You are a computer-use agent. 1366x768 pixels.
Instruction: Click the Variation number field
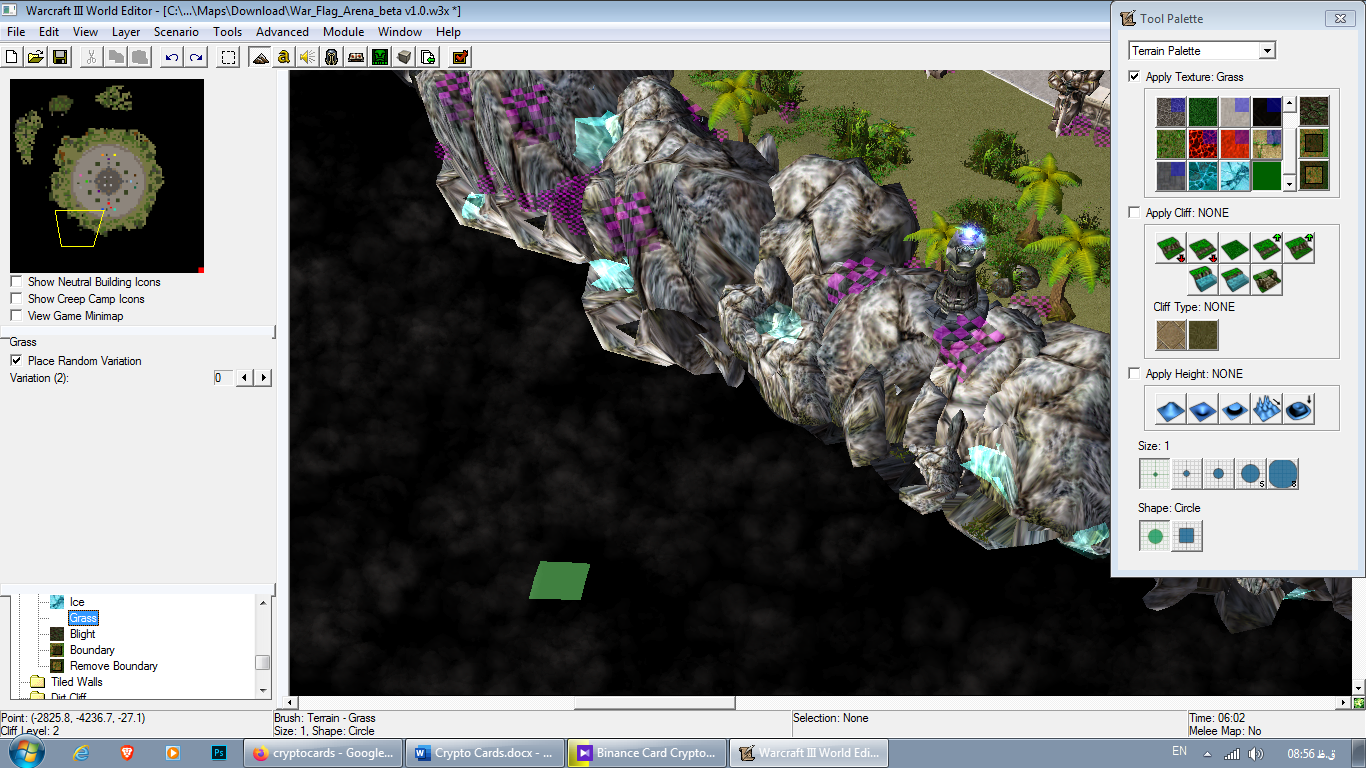pyautogui.click(x=223, y=378)
